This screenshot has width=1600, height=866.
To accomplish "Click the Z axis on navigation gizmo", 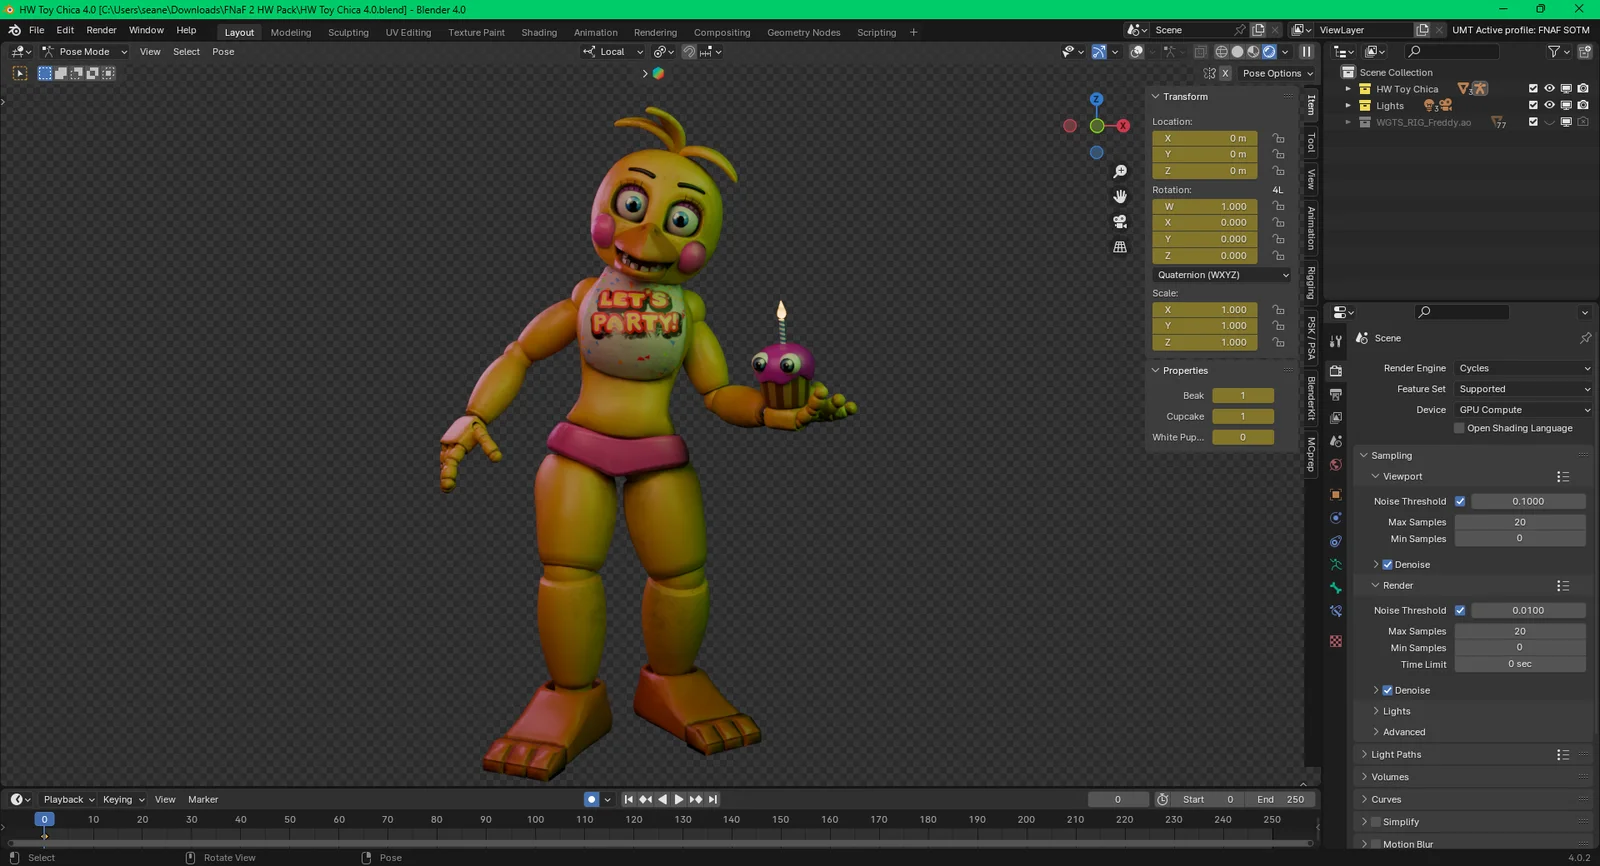I will [1096, 99].
